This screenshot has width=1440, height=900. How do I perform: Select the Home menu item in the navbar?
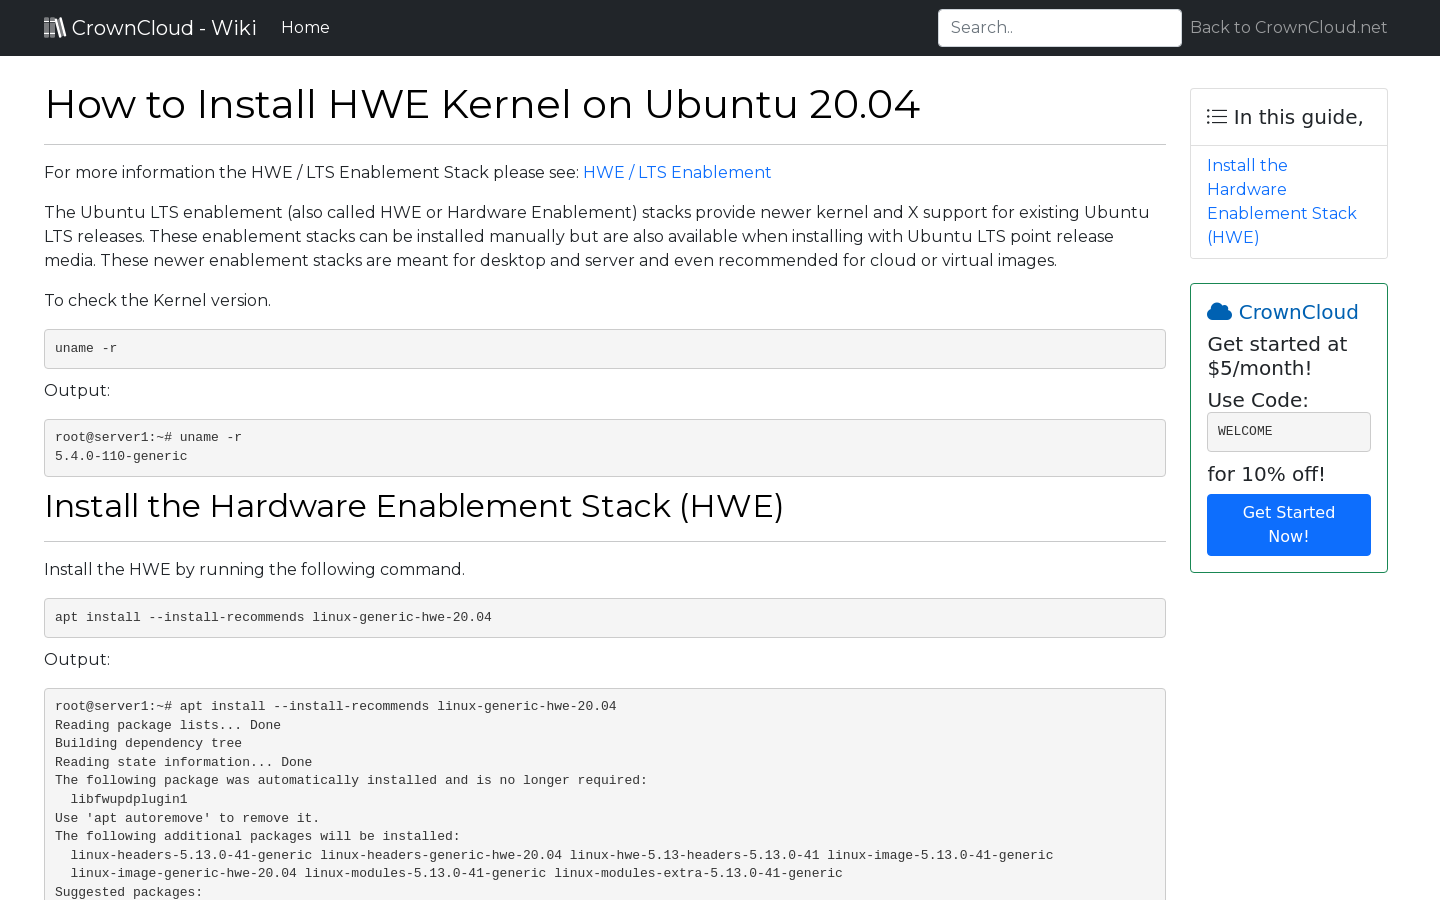click(305, 27)
